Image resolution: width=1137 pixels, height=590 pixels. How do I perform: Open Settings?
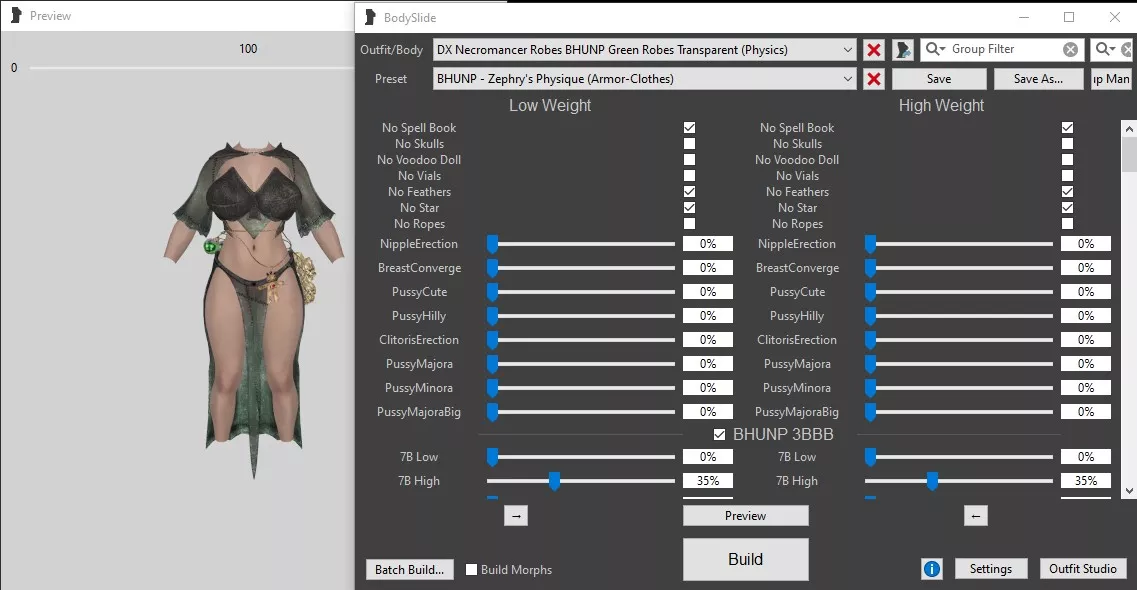(991, 568)
